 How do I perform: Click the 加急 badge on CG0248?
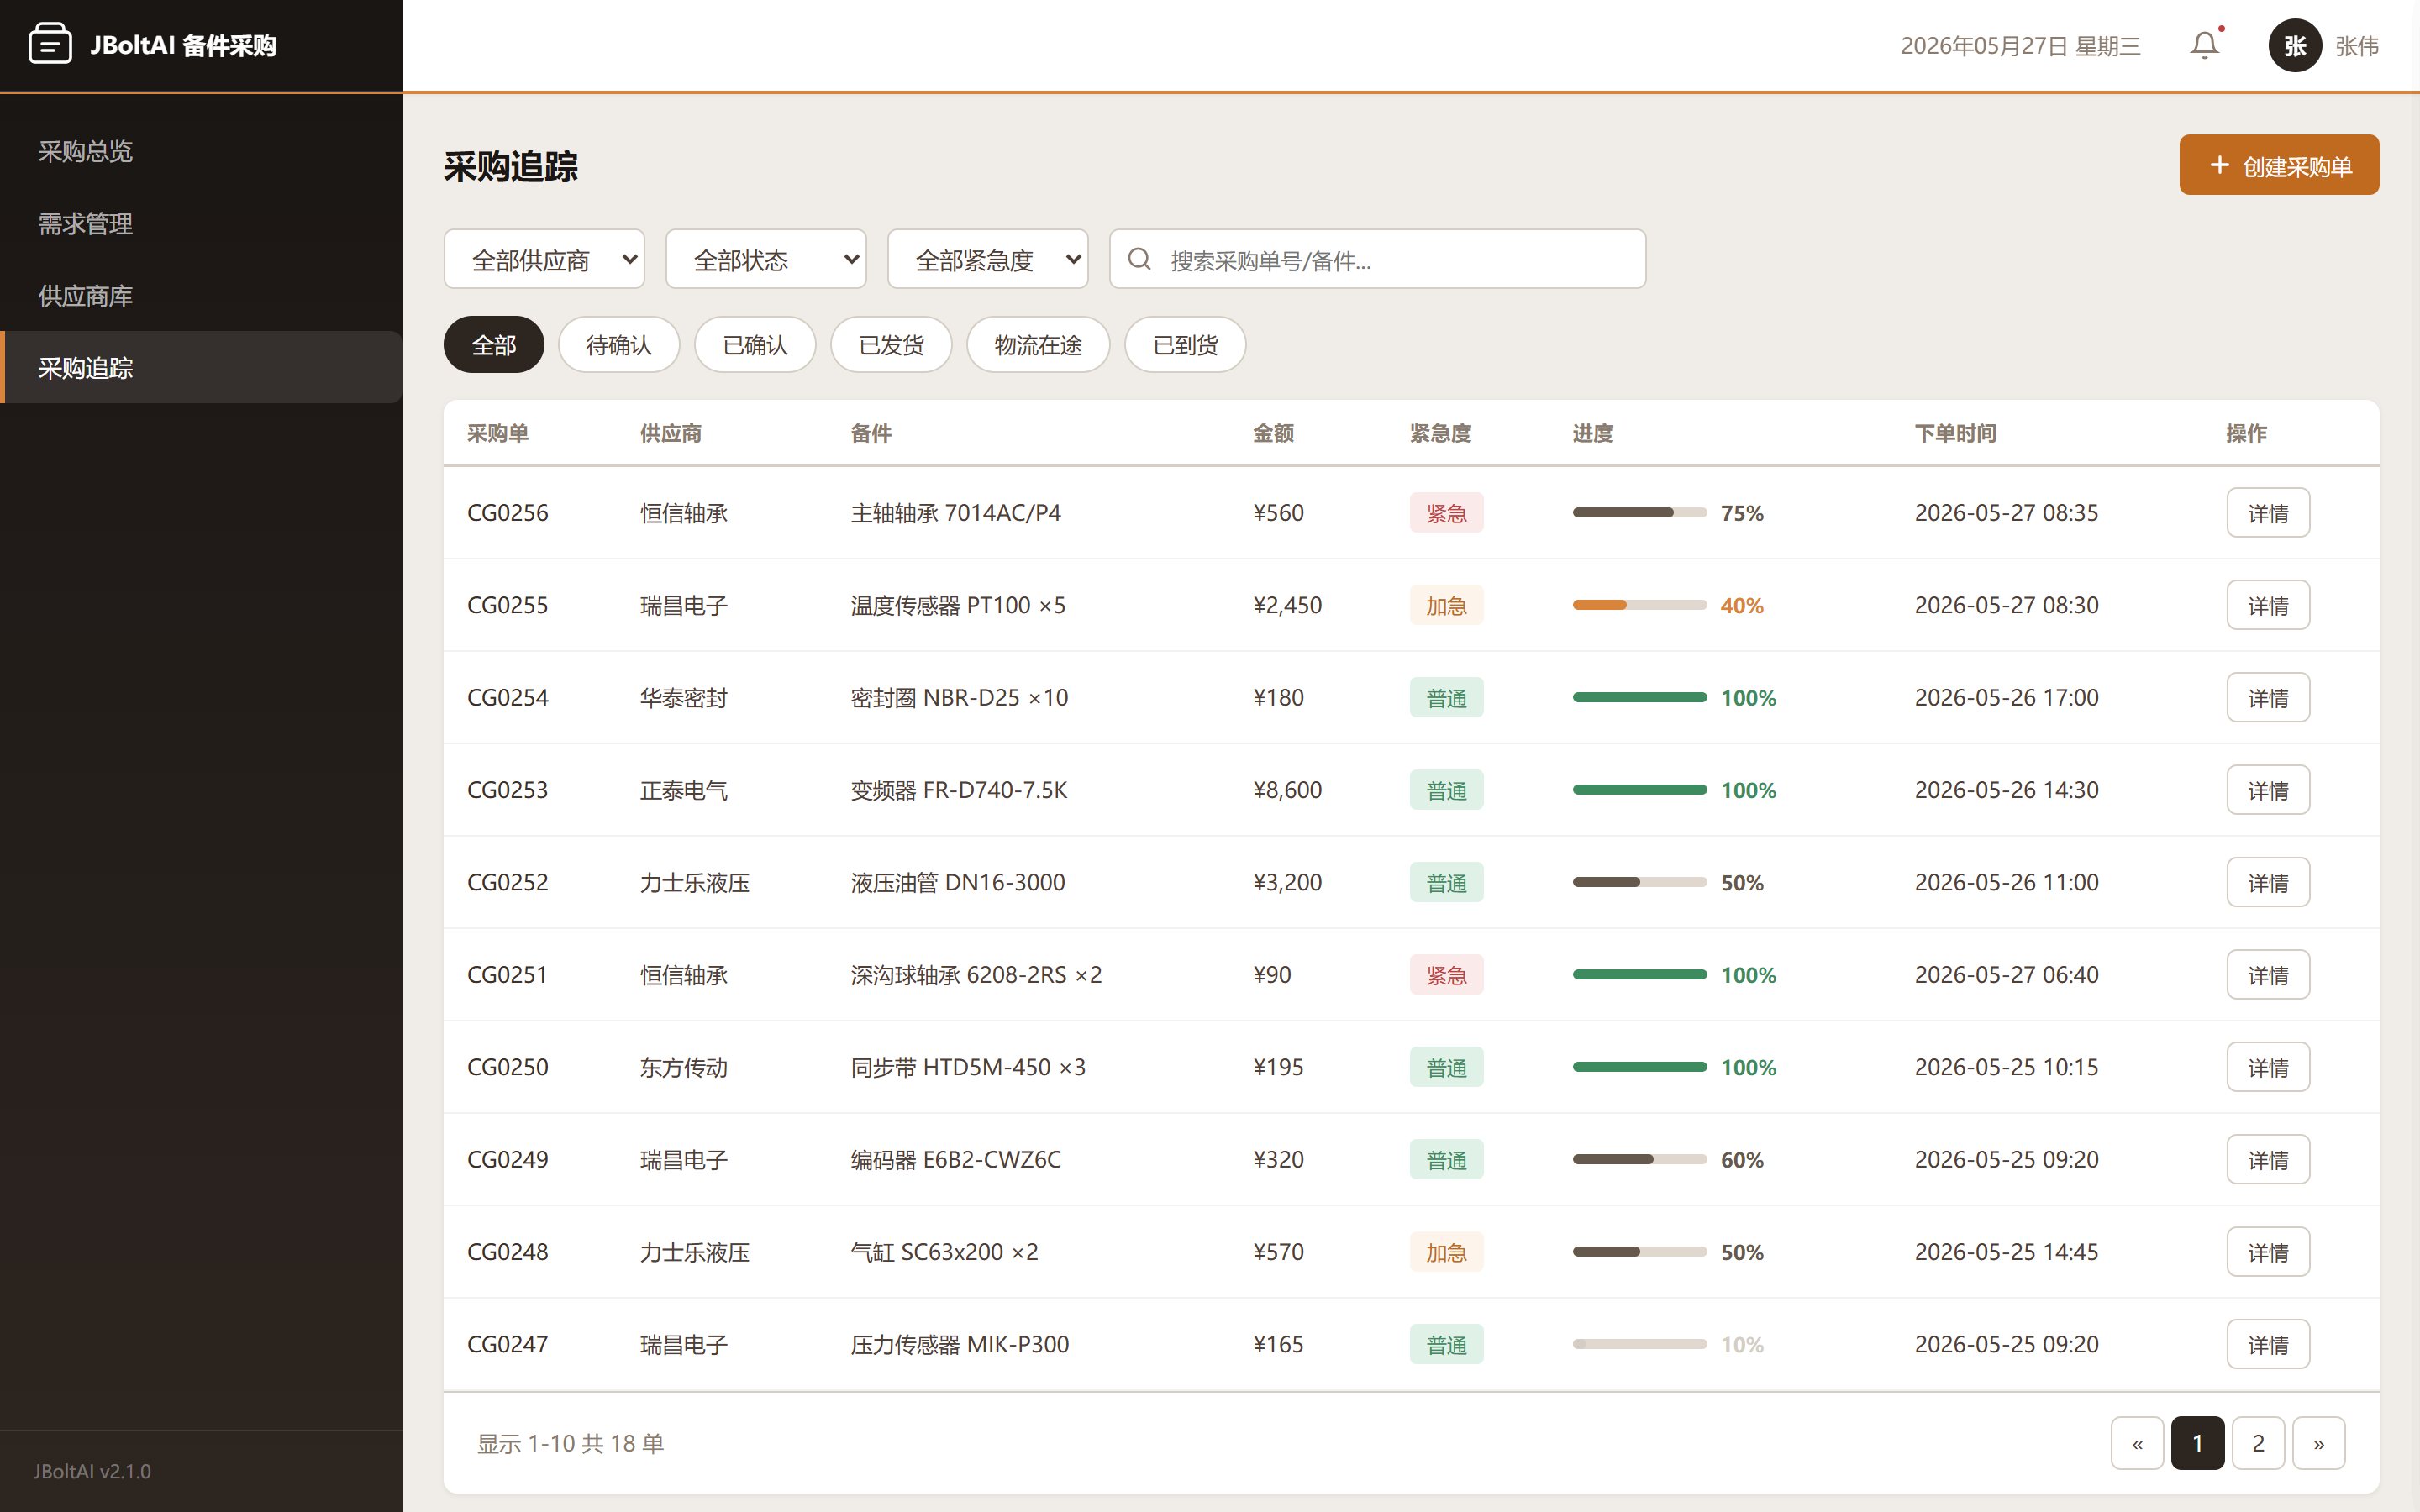pos(1446,1252)
